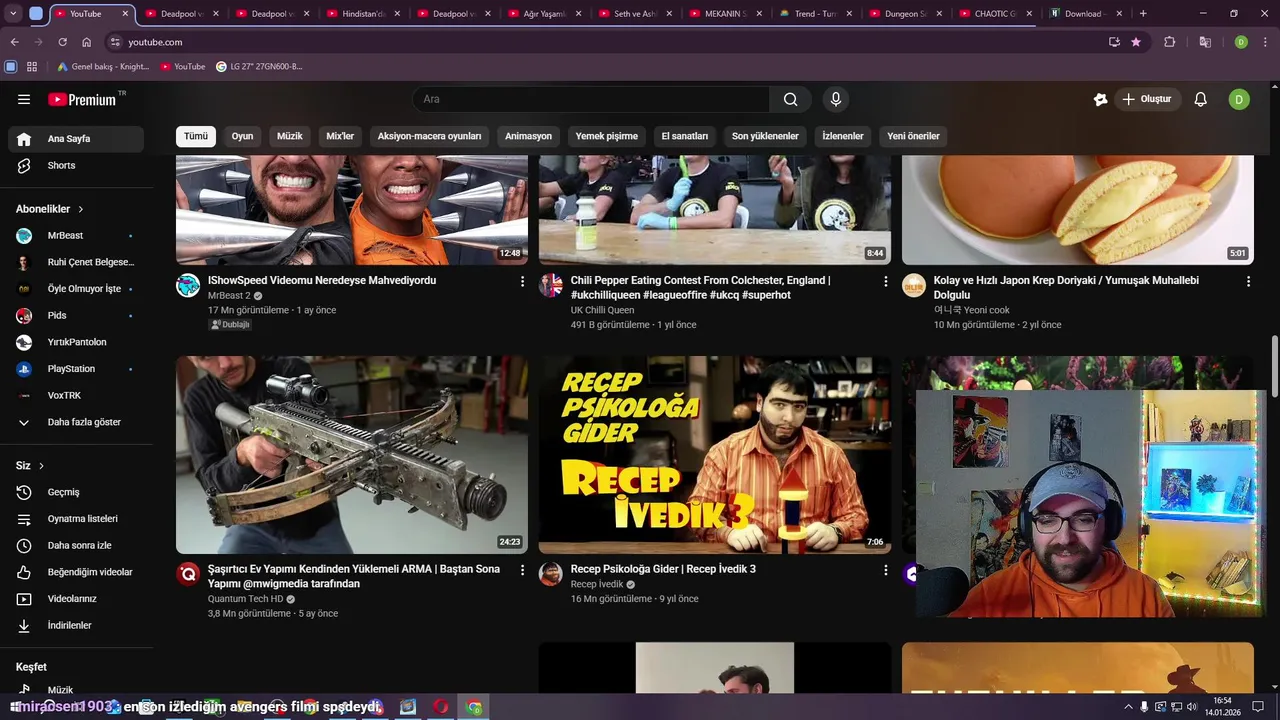Open Recep Psikoloğa Gider video title

663,569
